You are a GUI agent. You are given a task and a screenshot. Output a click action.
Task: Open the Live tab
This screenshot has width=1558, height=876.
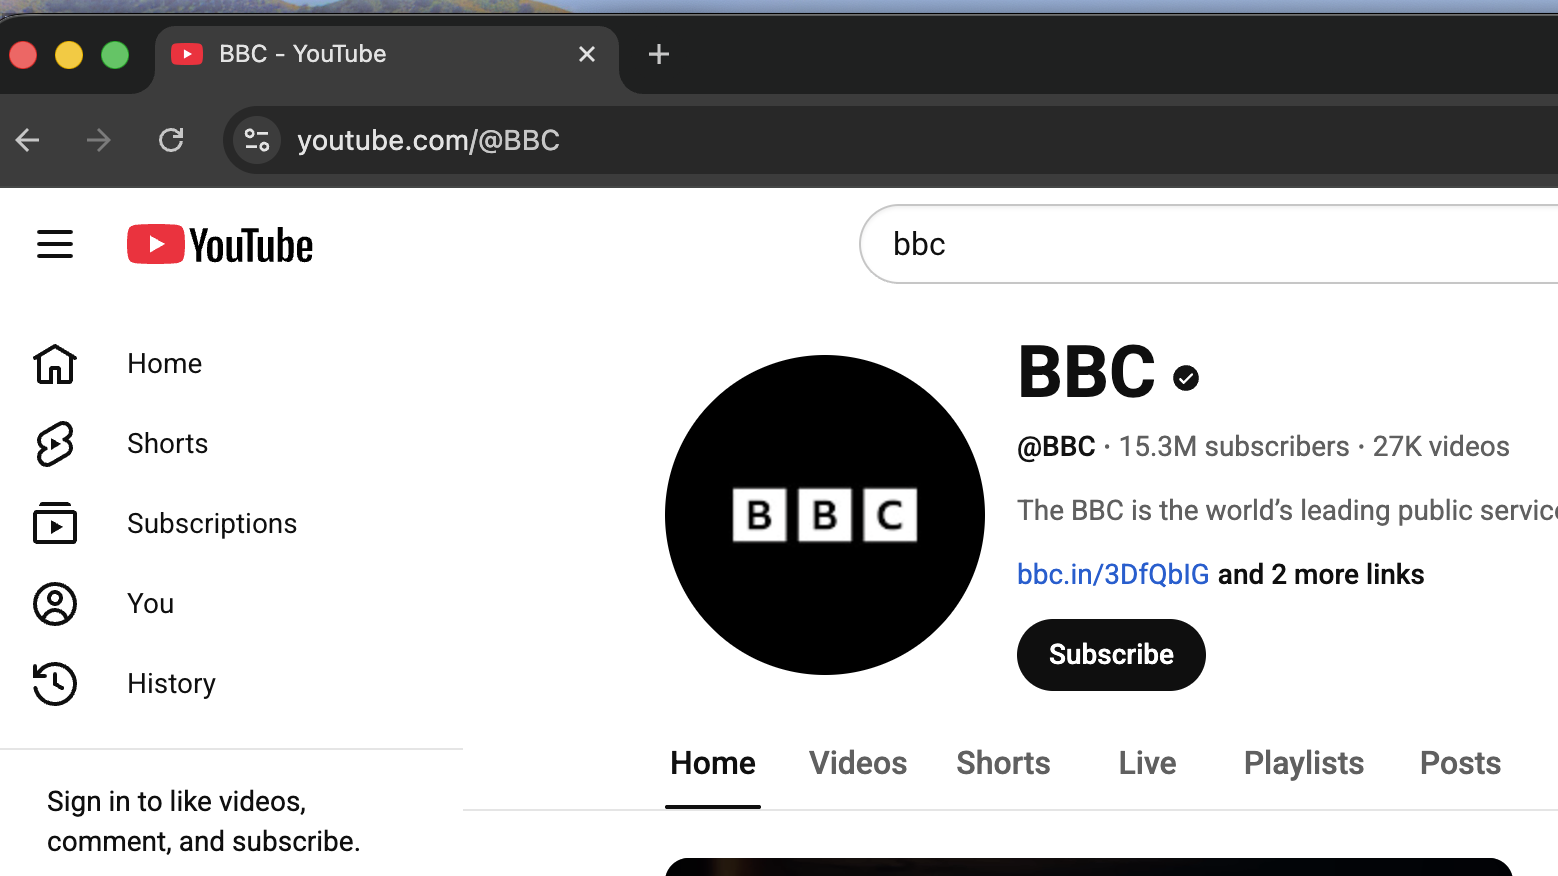tap(1146, 762)
